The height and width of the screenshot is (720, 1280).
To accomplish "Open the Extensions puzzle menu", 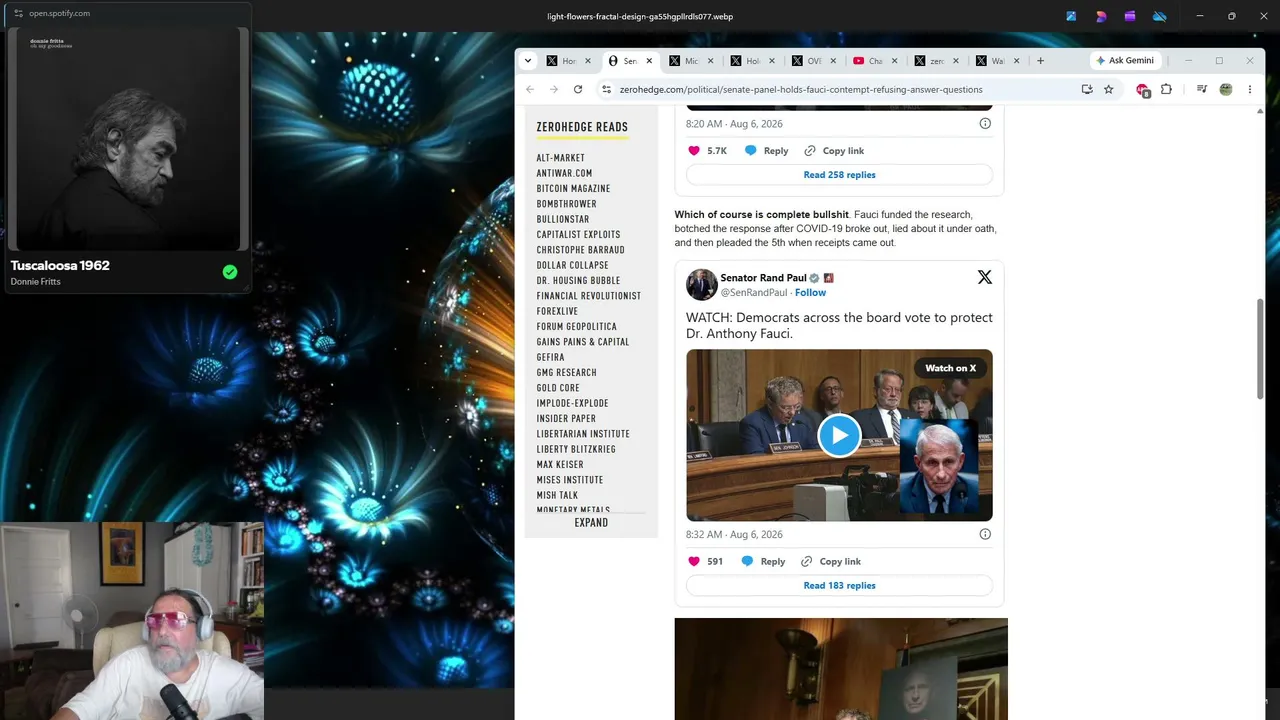I will [x=1166, y=89].
